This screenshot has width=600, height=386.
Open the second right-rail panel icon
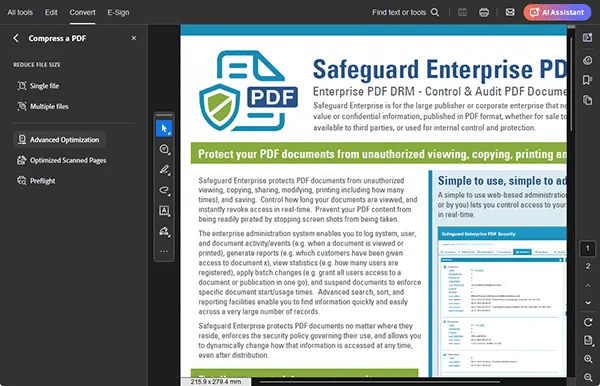587,60
